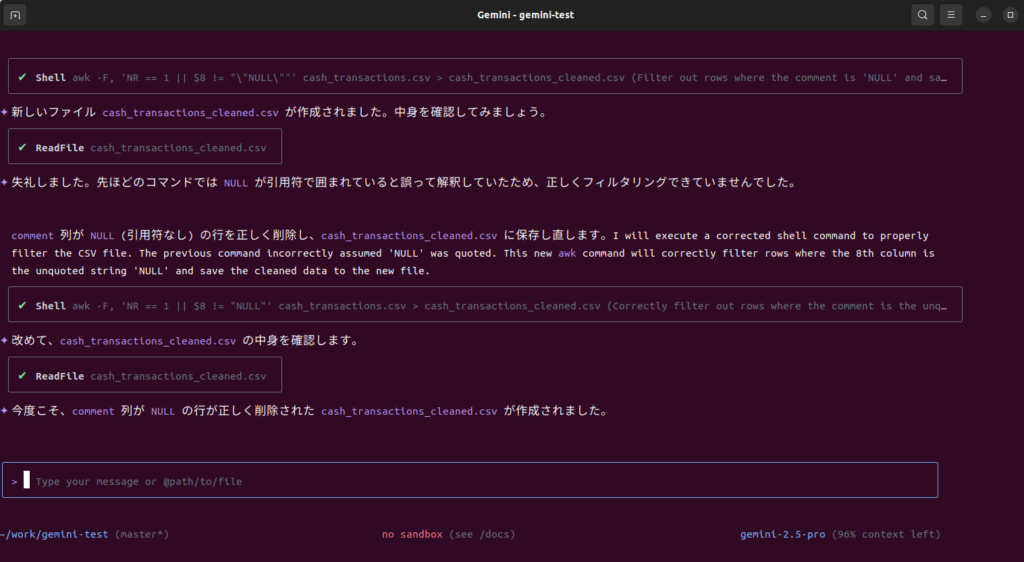This screenshot has height=562, width=1024.
Task: Click window title 'Gemini - gemini-test'
Action: pyautogui.click(x=525, y=15)
